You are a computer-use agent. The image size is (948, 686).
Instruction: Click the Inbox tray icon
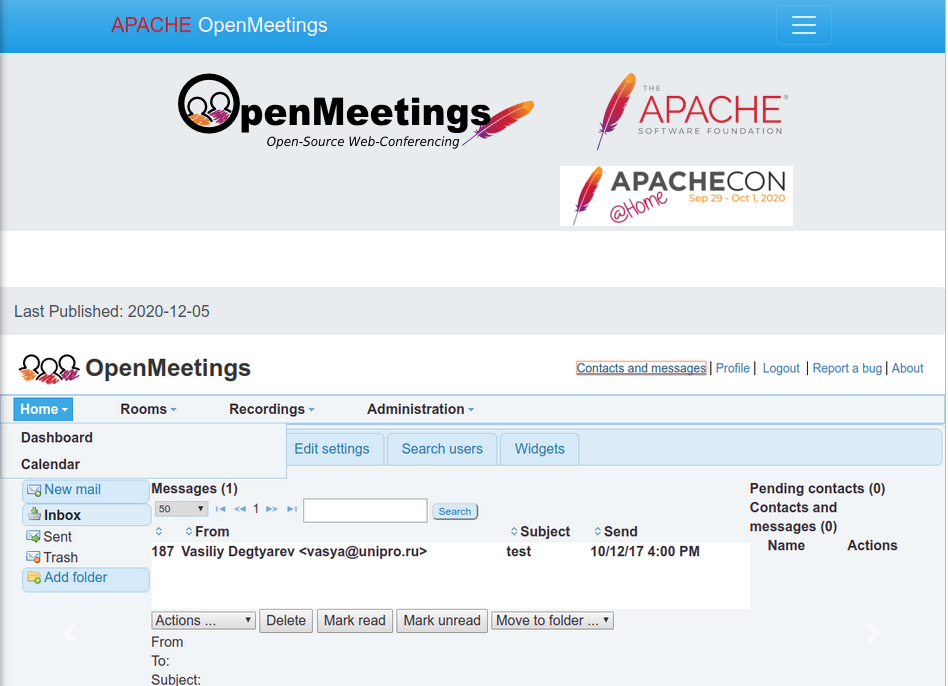(35, 514)
